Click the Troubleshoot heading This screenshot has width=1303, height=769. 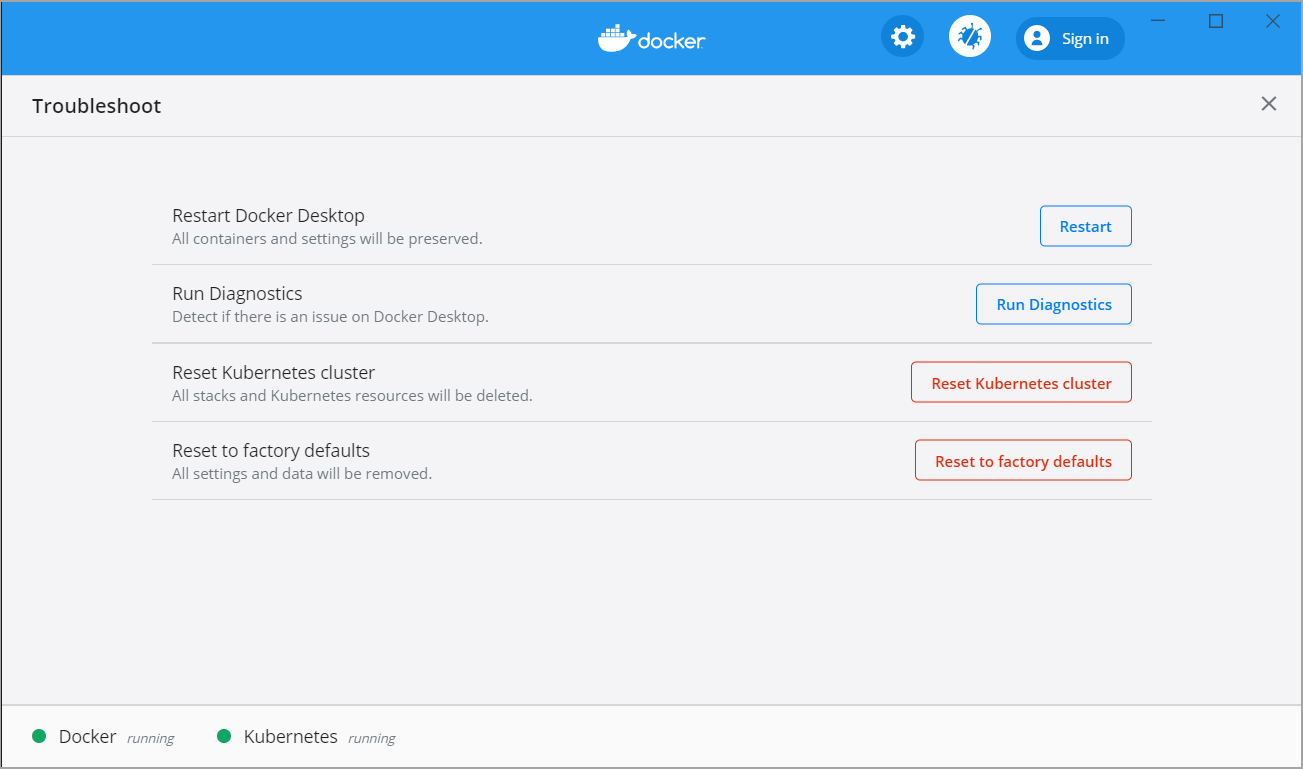click(x=96, y=105)
